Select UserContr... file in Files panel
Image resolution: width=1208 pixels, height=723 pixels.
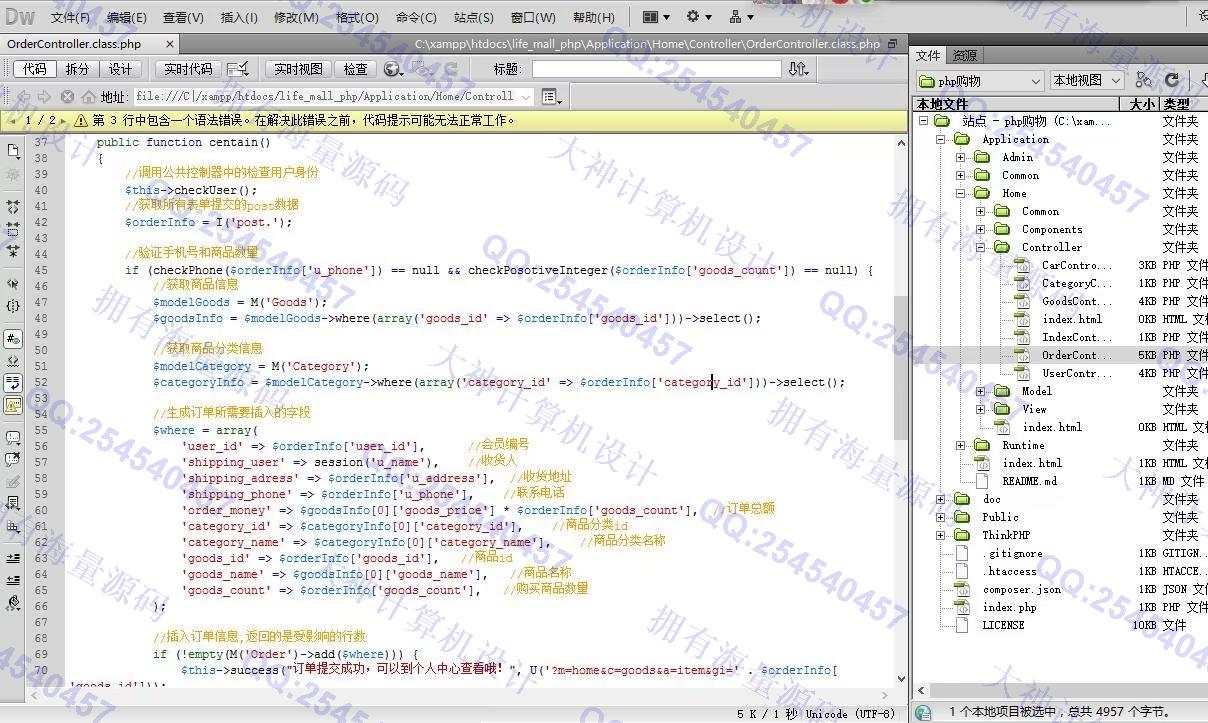pyautogui.click(x=1077, y=373)
